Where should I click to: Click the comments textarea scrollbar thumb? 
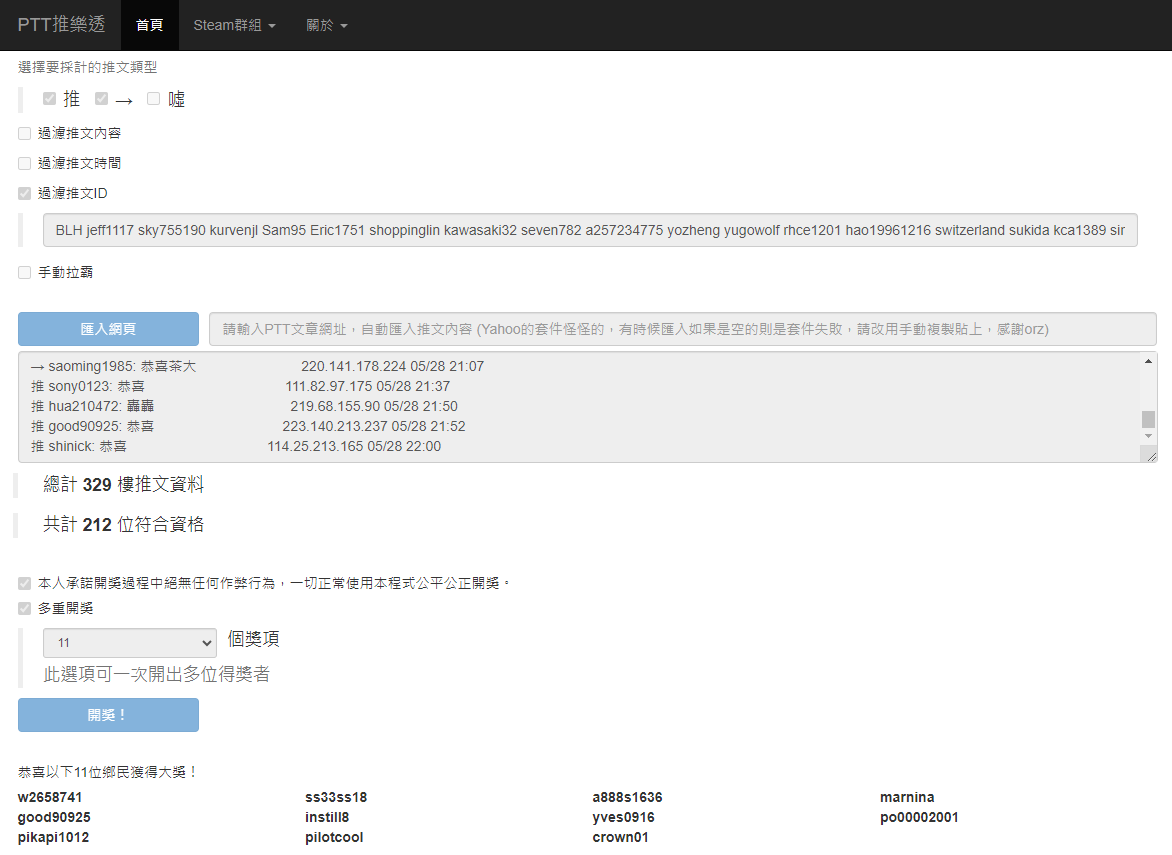pyautogui.click(x=1148, y=419)
